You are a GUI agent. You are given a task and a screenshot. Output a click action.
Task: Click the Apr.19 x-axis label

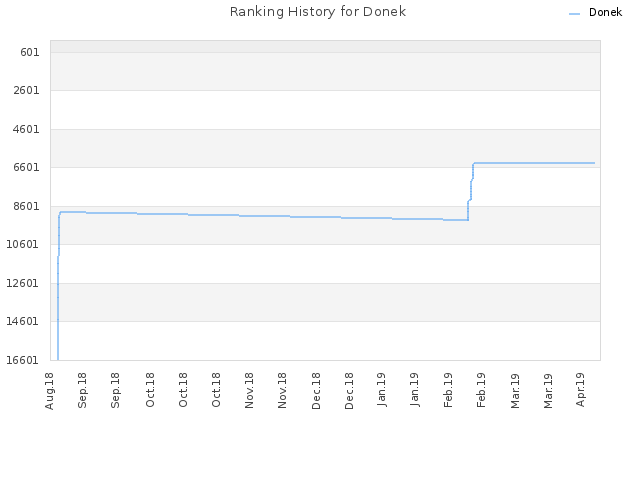pyautogui.click(x=580, y=389)
